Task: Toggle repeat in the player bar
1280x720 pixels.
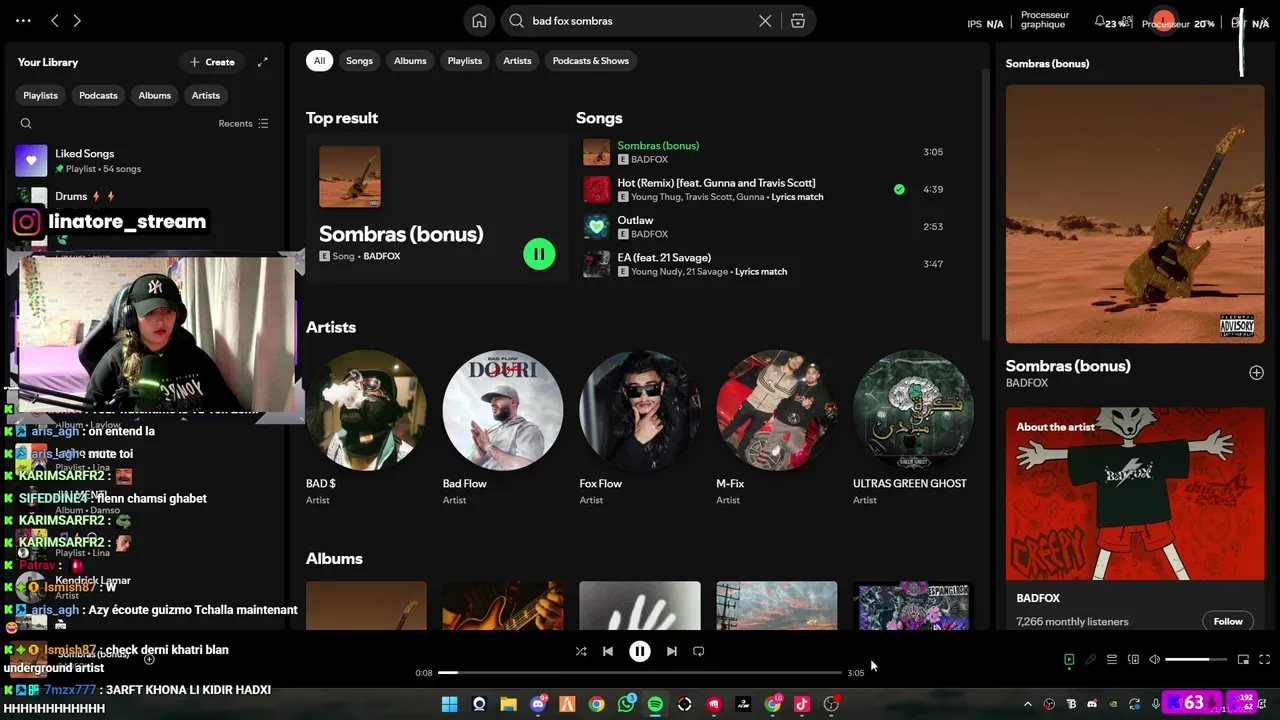Action: [x=699, y=651]
